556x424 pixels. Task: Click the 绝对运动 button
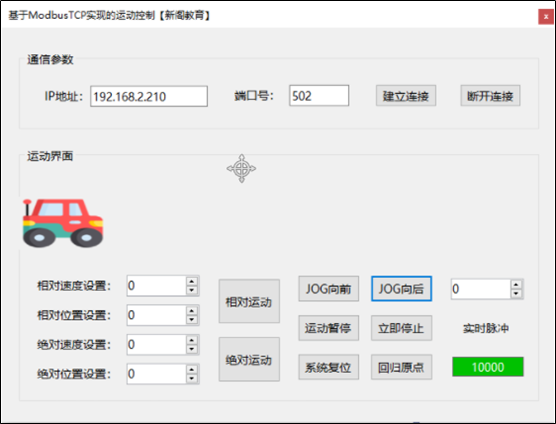(249, 359)
